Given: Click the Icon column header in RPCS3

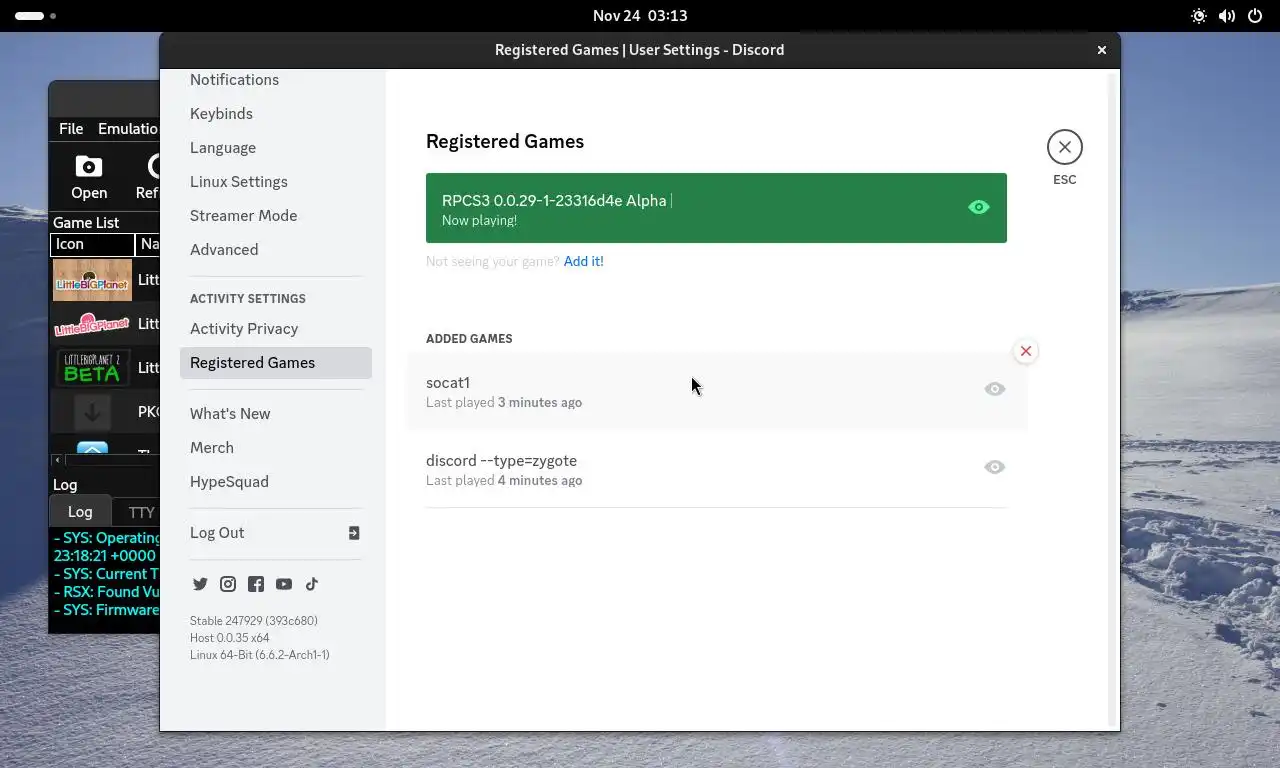Looking at the screenshot, I should 92,244.
